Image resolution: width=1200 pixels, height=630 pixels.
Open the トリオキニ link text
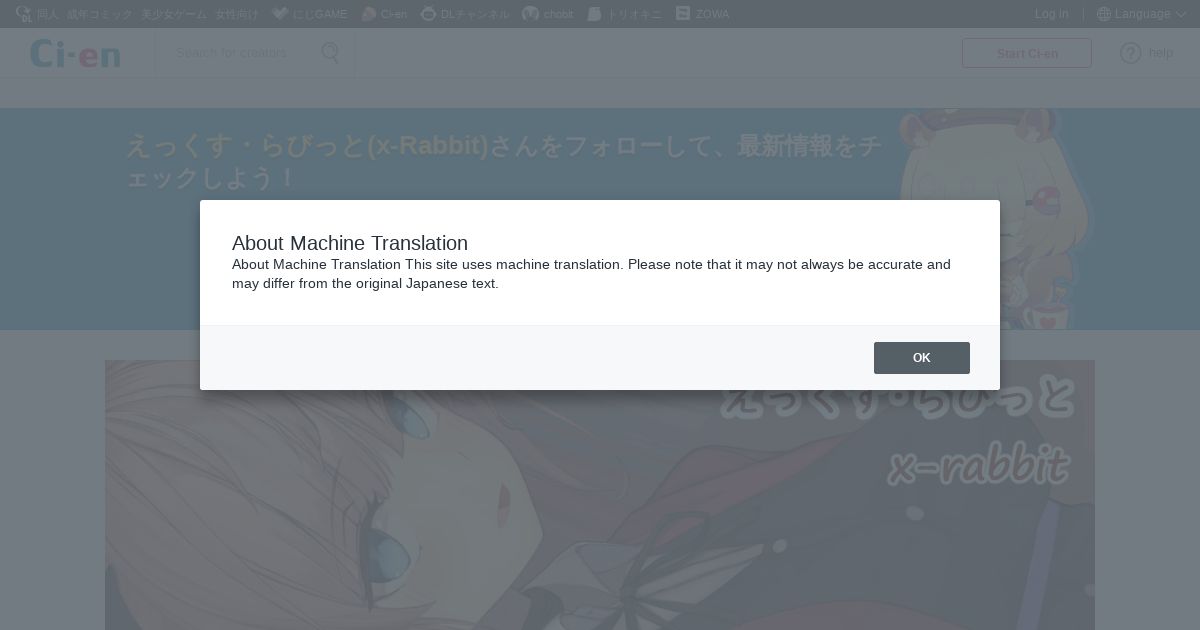(x=635, y=14)
